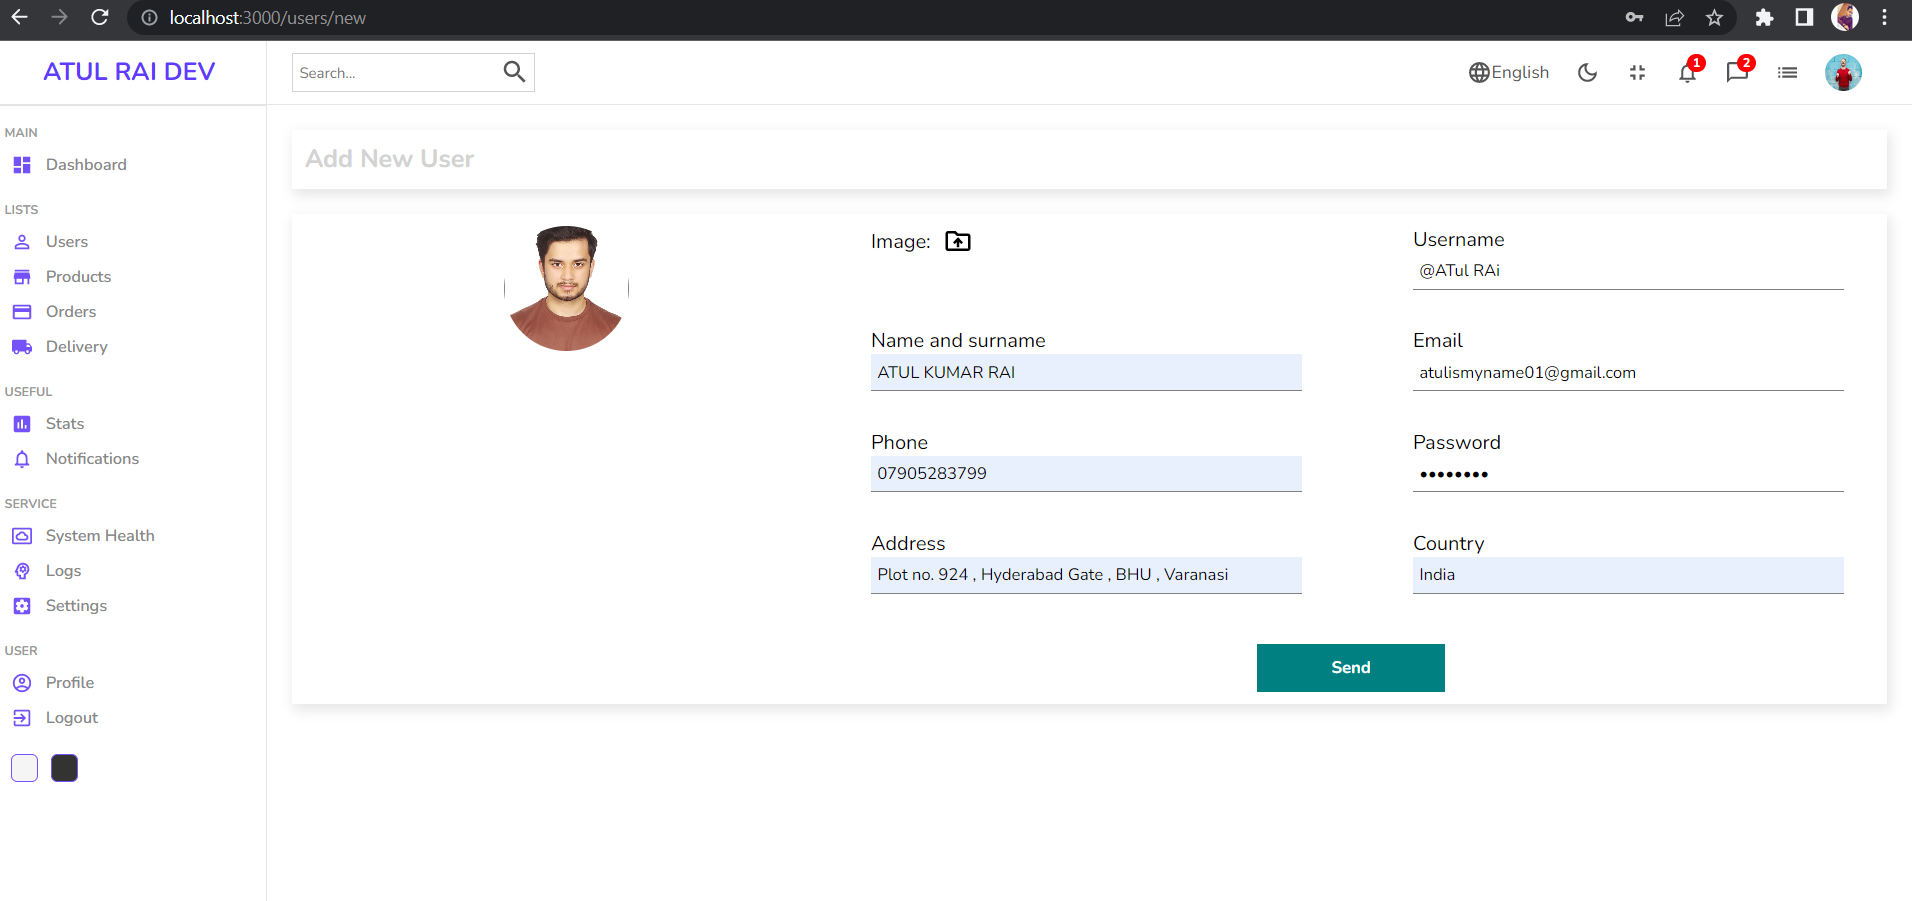Go to the Dashboard menu item
Screen dimensions: 1912x901
(x=86, y=164)
